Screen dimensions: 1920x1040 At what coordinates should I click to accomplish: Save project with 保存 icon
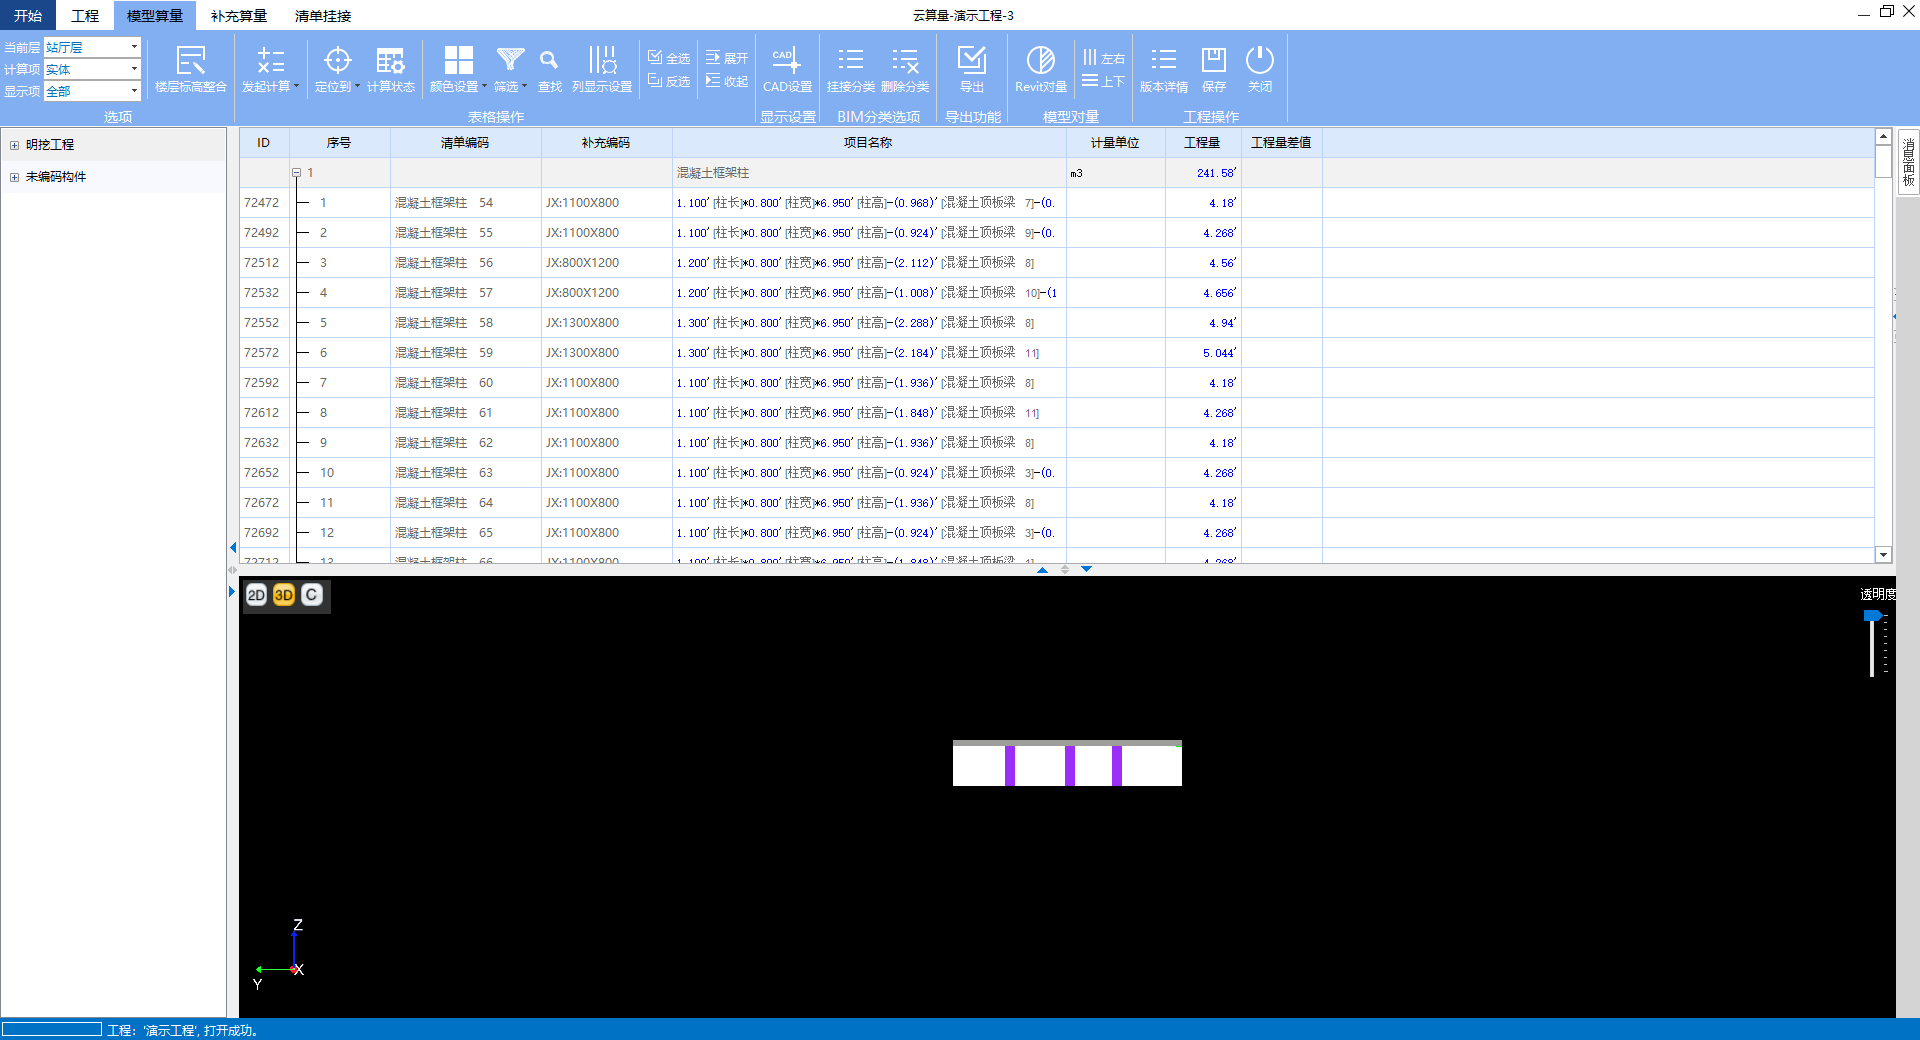(1213, 62)
